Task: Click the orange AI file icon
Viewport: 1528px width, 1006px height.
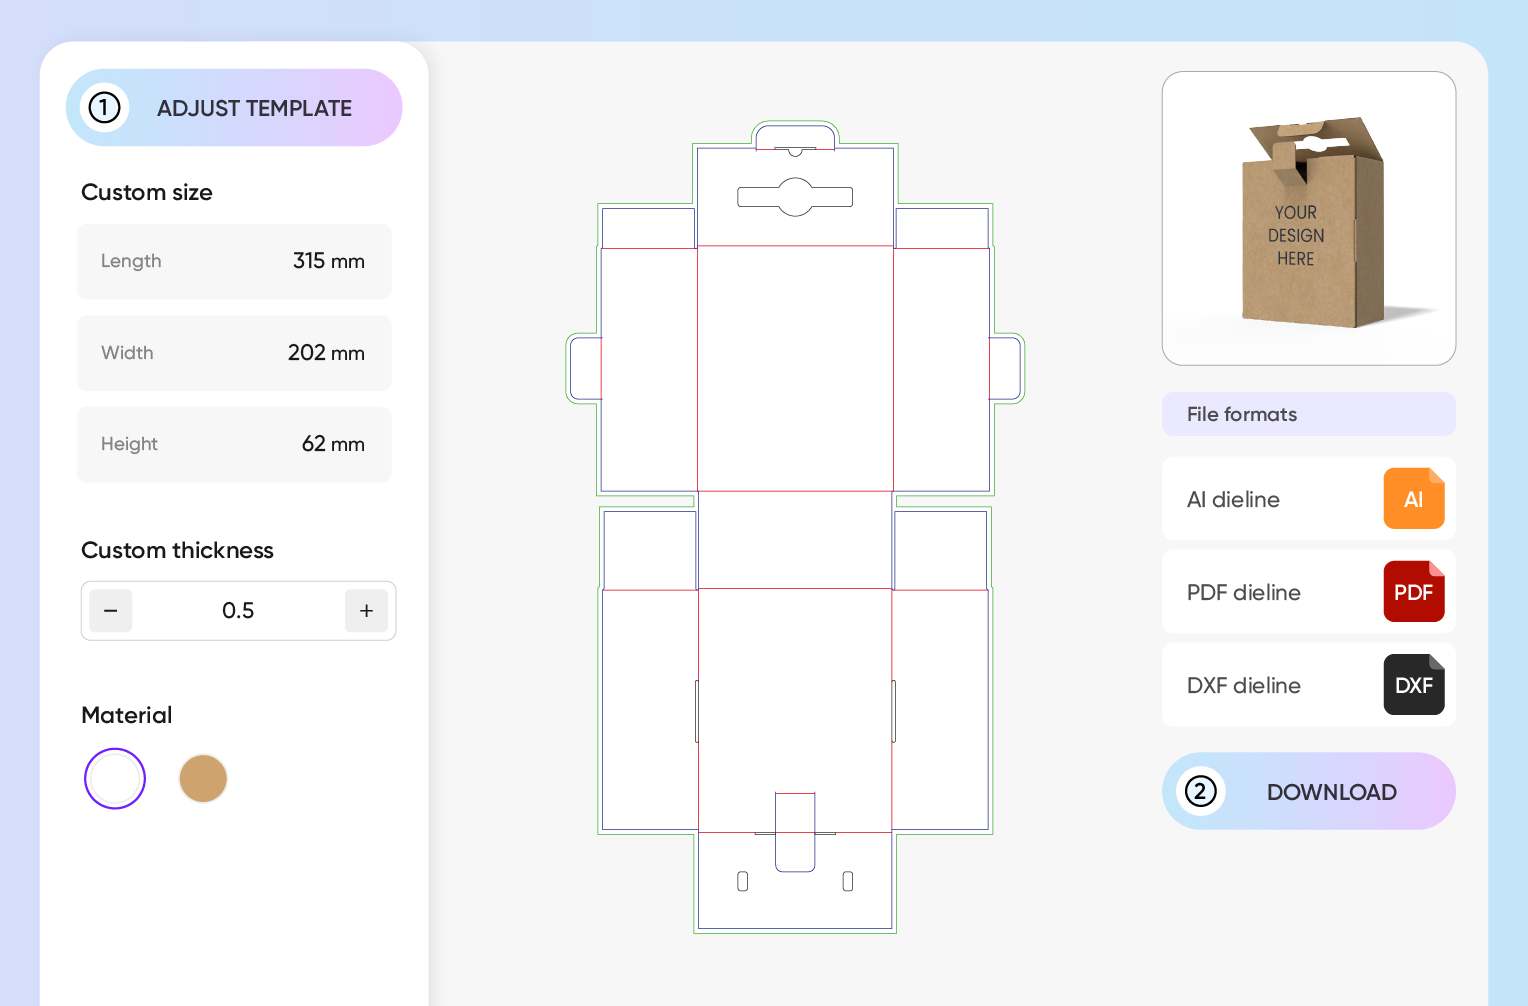Action: pos(1413,498)
